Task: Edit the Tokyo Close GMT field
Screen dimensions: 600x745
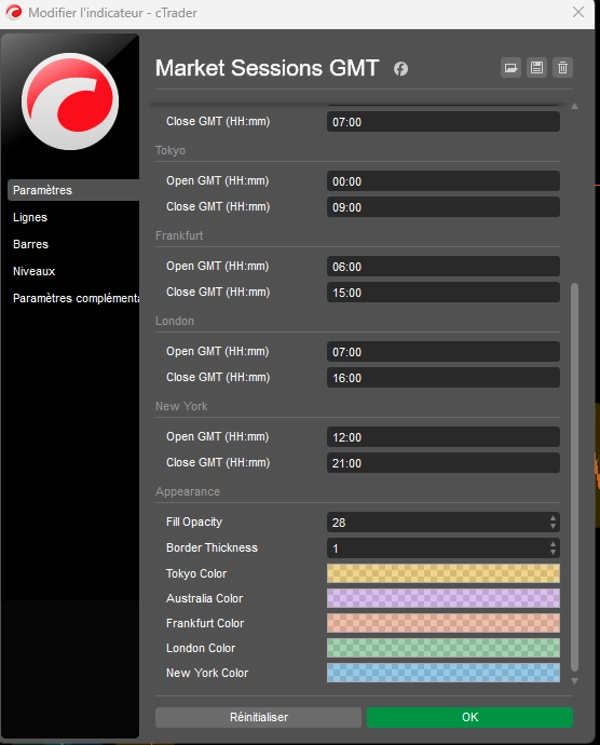Action: [443, 207]
